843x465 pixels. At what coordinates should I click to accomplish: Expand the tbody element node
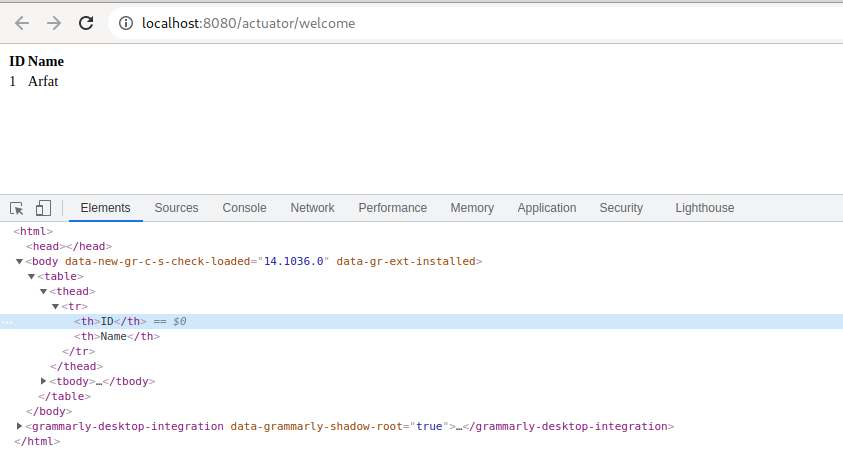[x=44, y=381]
